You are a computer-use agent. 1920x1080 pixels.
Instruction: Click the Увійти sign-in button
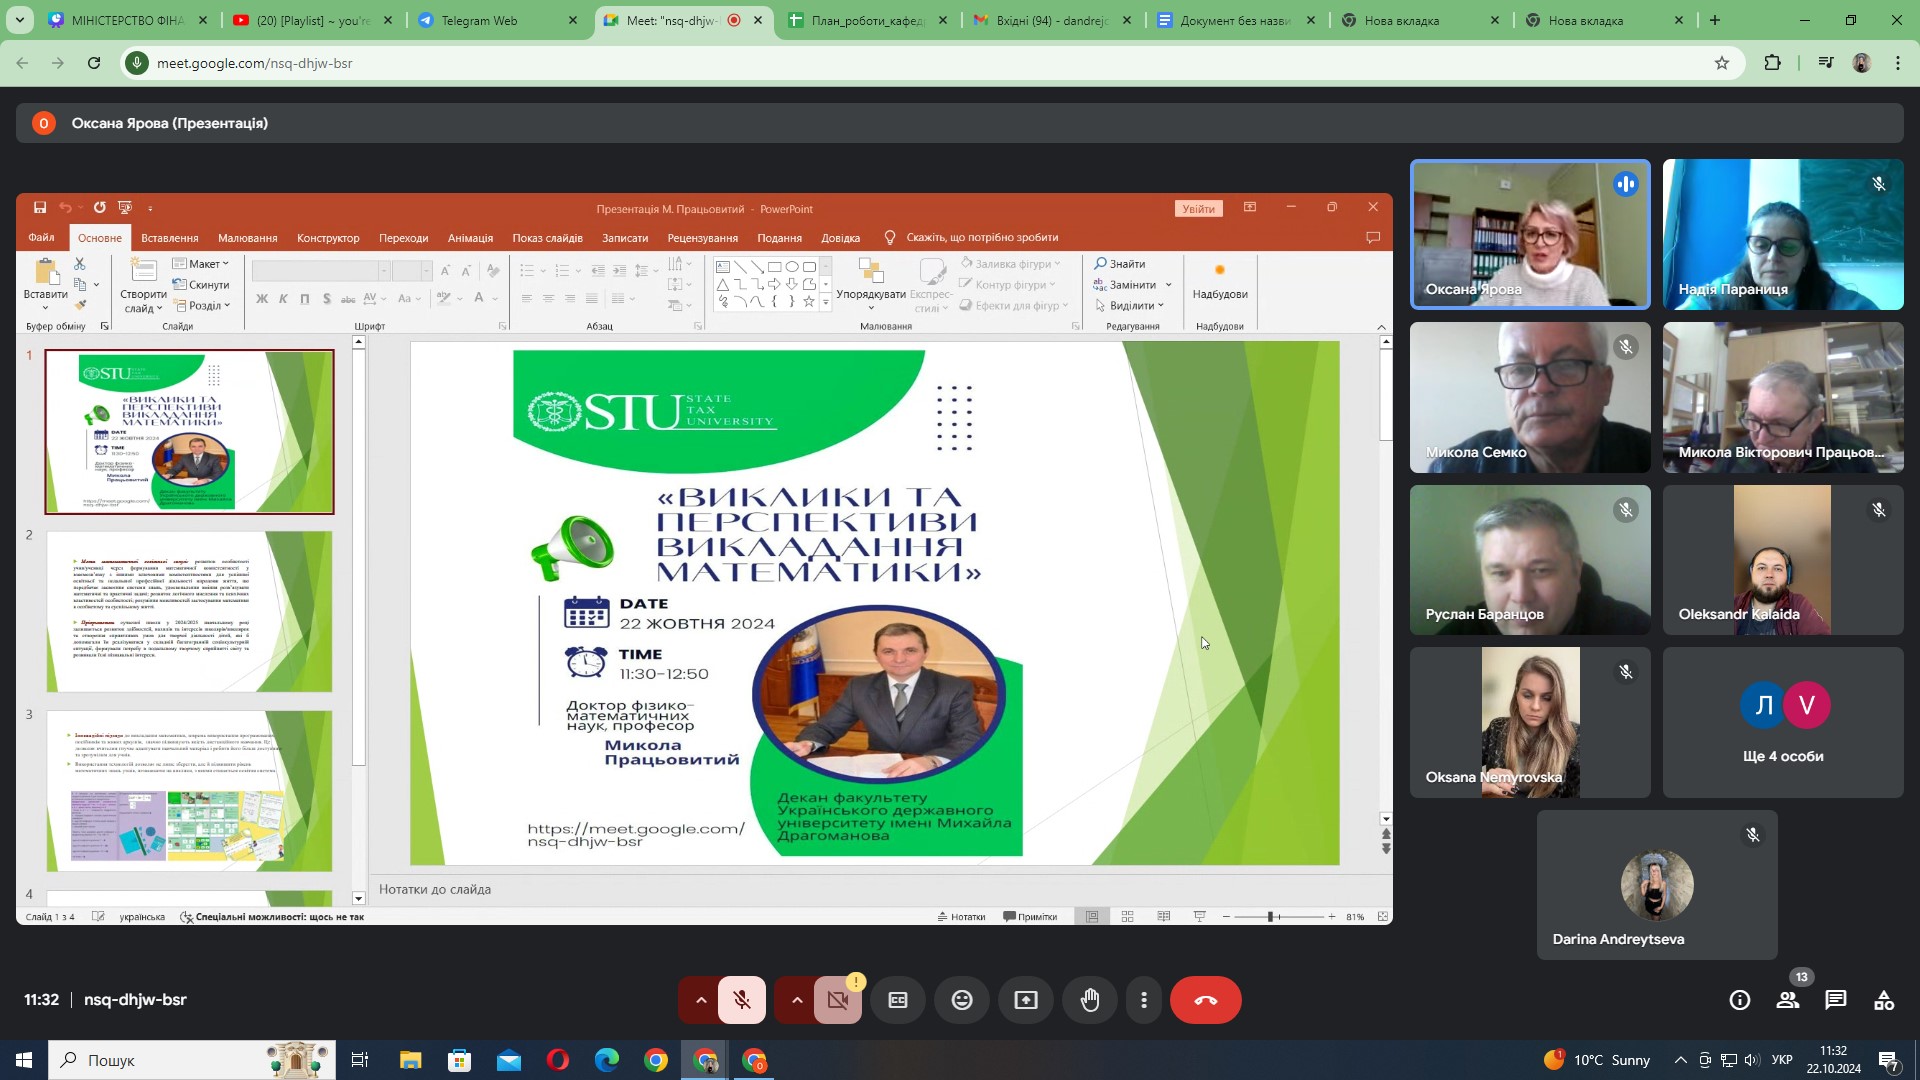pyautogui.click(x=1198, y=209)
